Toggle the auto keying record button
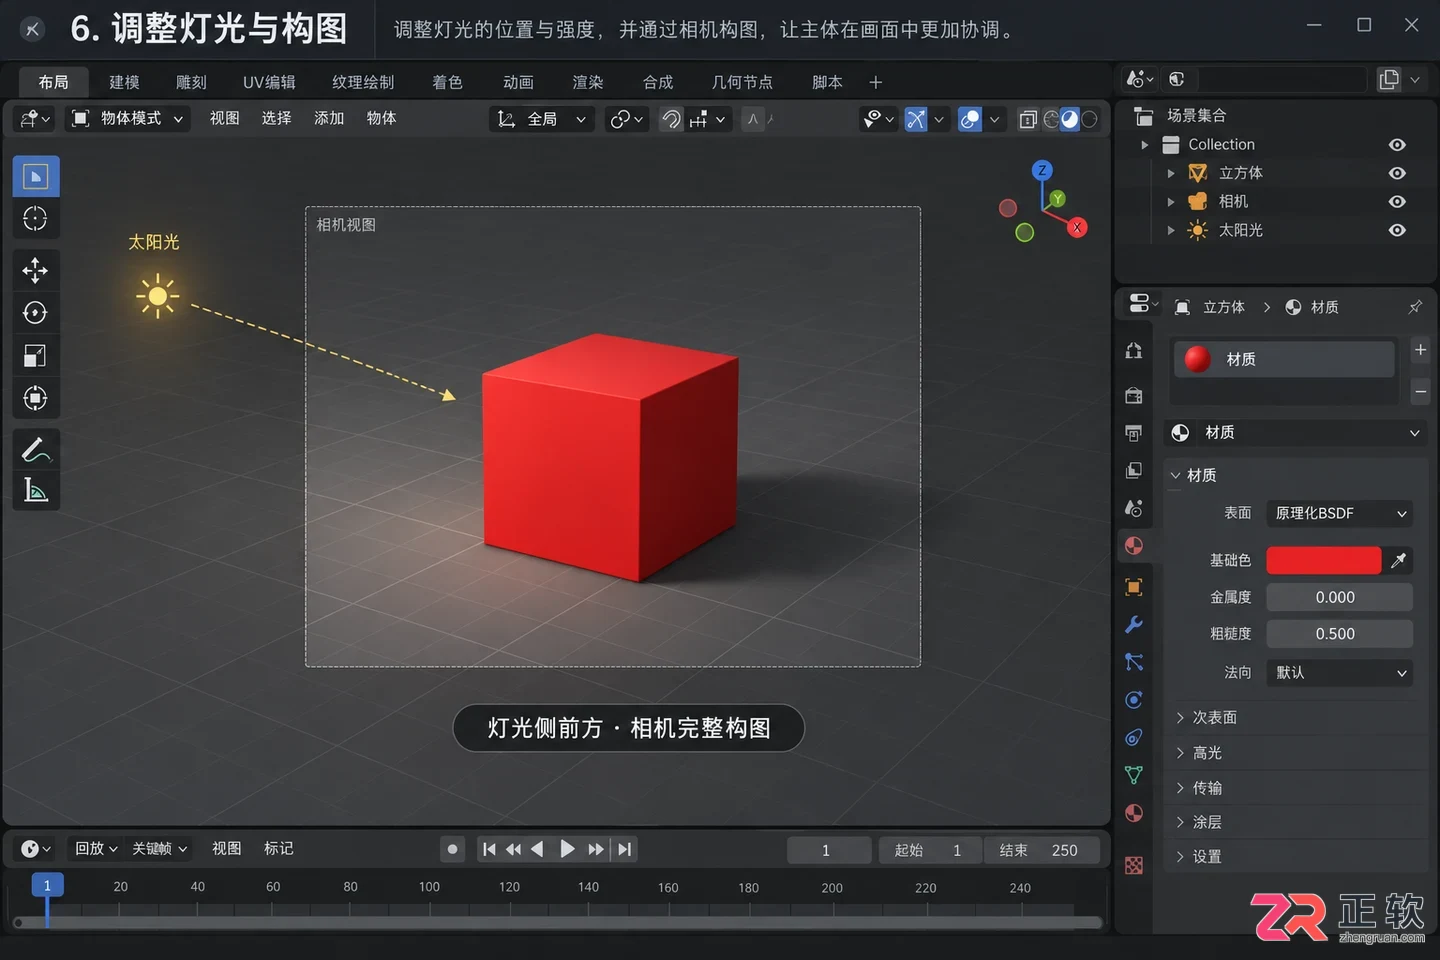This screenshot has width=1440, height=960. 453,849
